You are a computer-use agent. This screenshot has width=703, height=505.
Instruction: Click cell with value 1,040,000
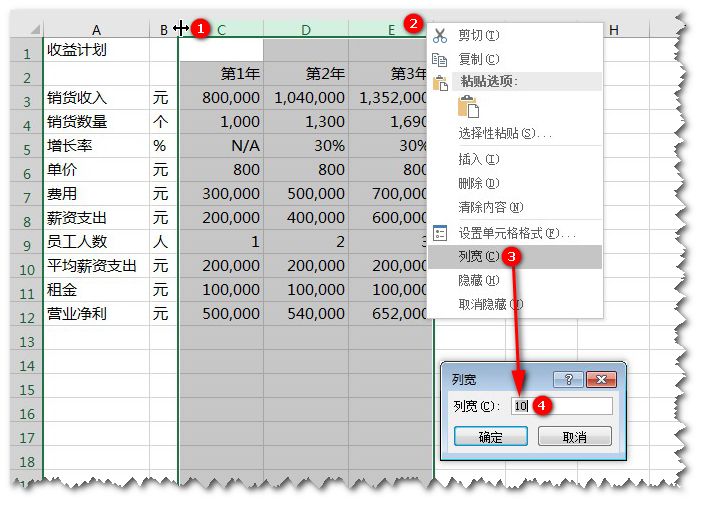[x=306, y=97]
